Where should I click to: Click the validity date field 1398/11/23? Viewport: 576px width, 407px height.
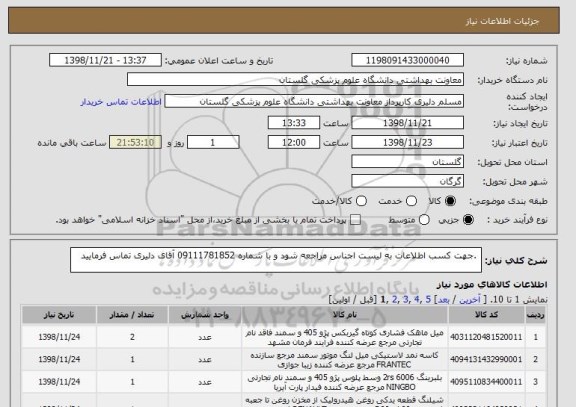407,142
